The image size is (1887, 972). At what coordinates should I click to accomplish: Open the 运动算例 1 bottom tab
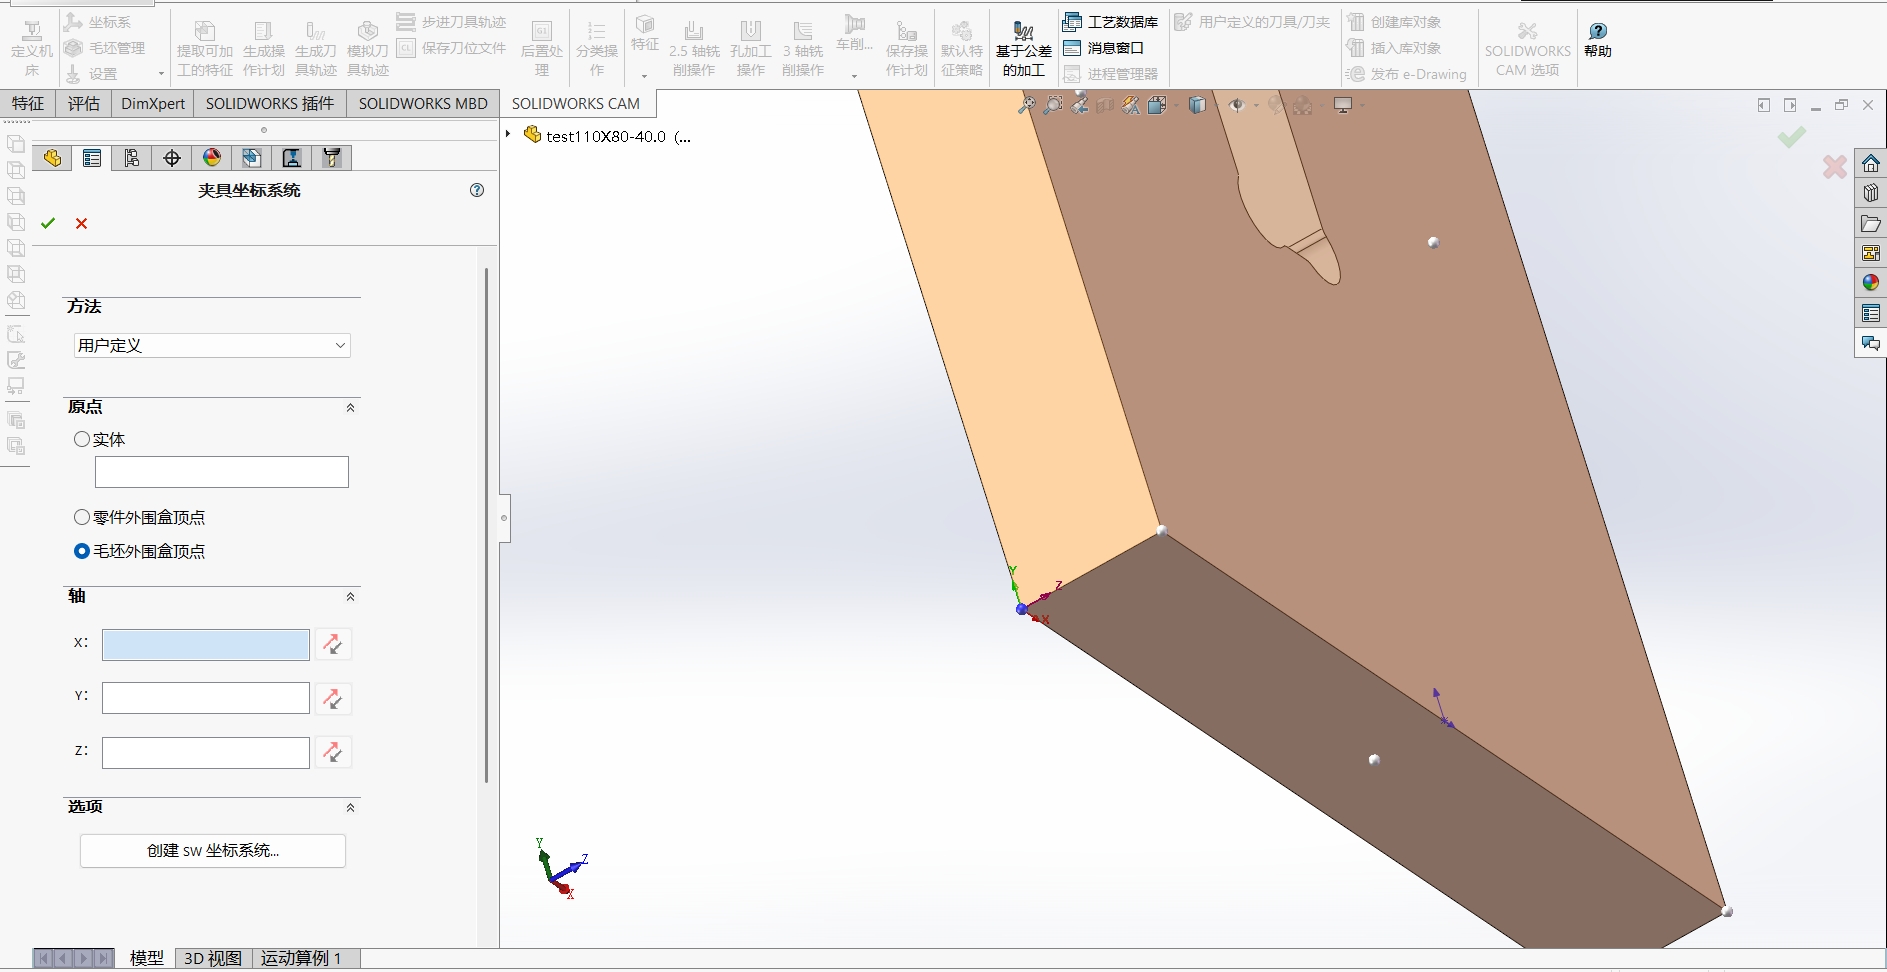click(x=301, y=958)
